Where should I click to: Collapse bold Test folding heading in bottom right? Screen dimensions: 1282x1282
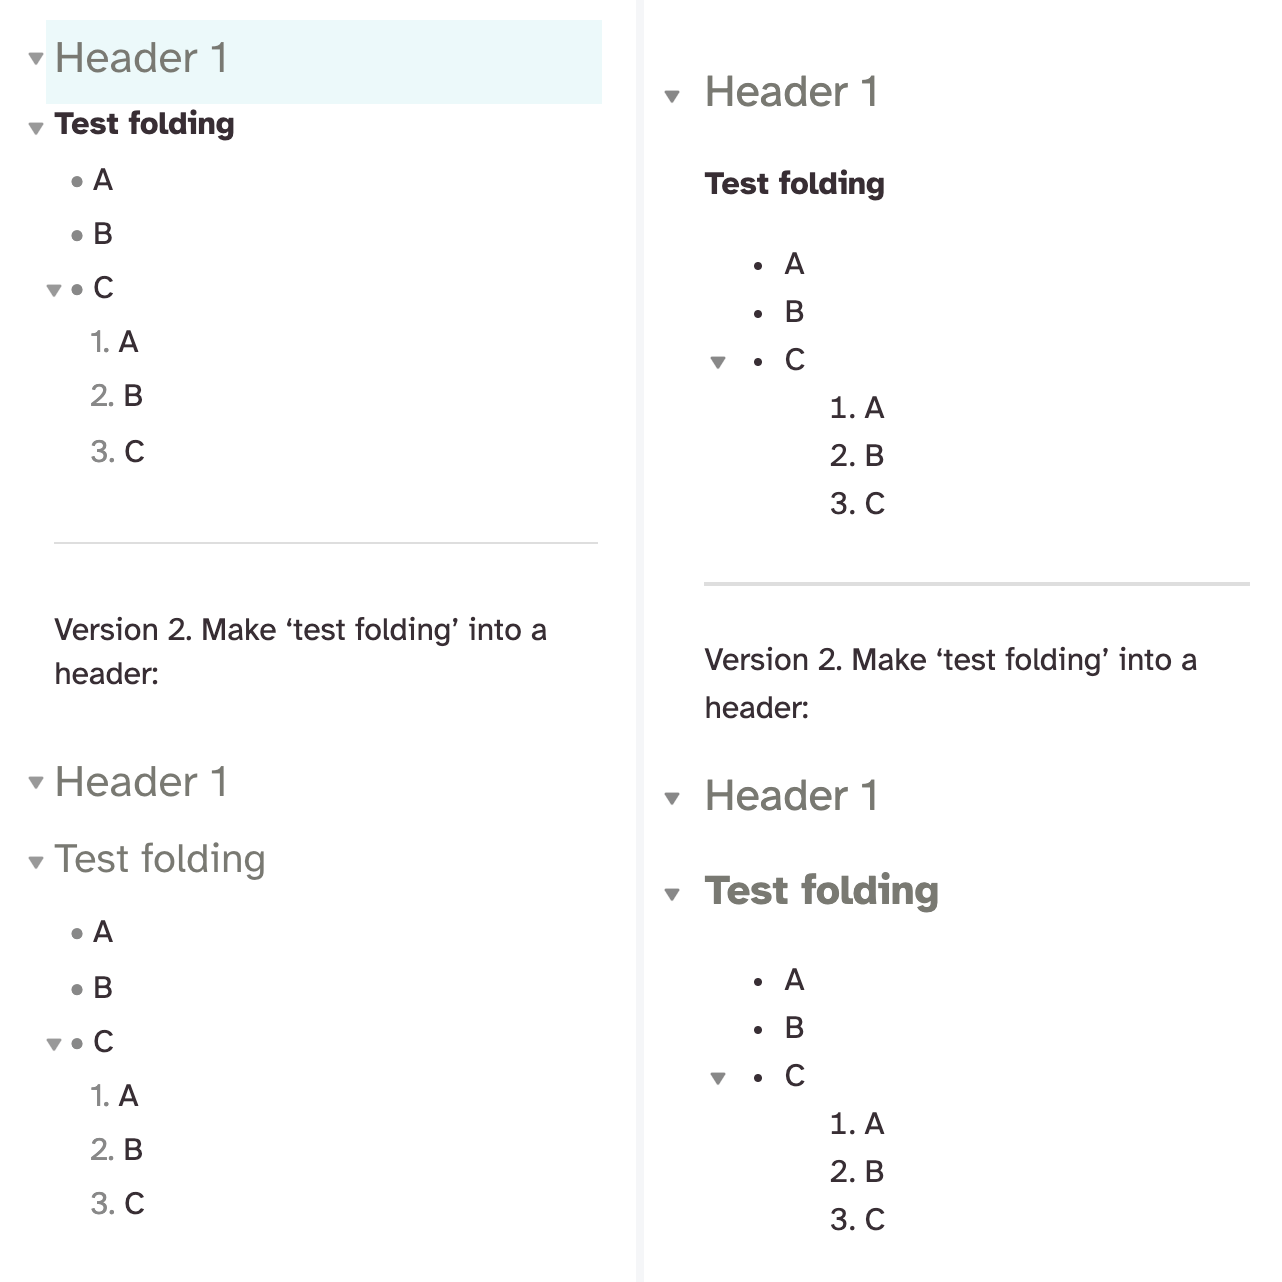(x=673, y=893)
